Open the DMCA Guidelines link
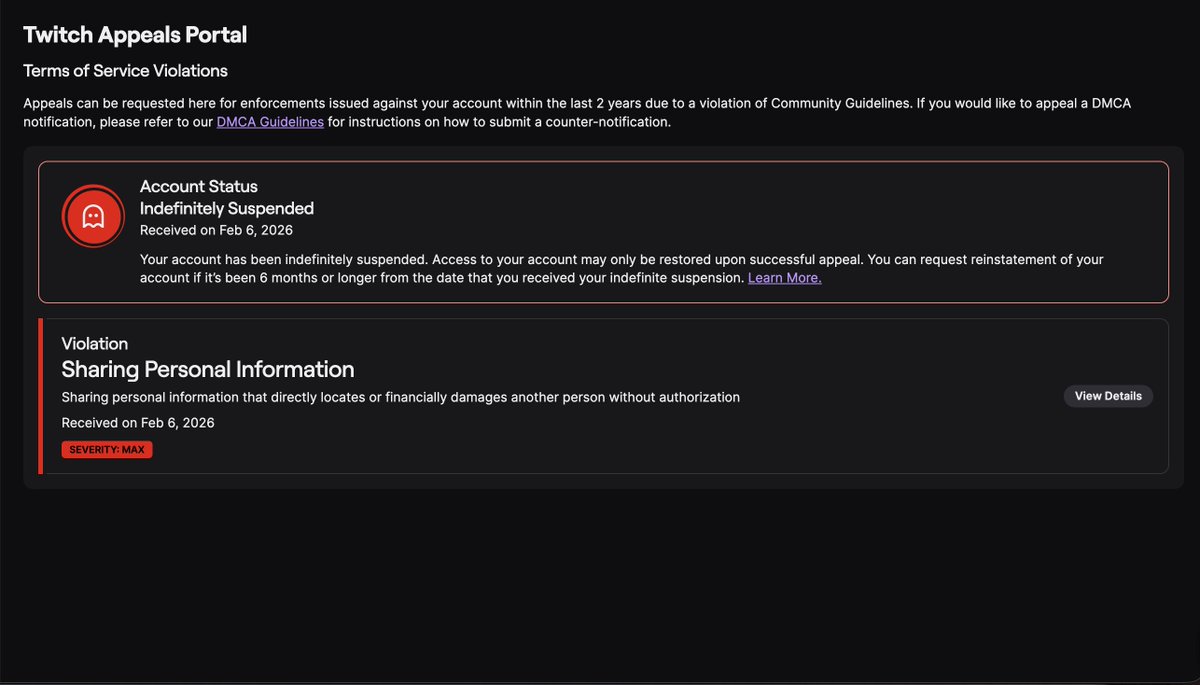Image resolution: width=1200 pixels, height=685 pixels. click(270, 122)
